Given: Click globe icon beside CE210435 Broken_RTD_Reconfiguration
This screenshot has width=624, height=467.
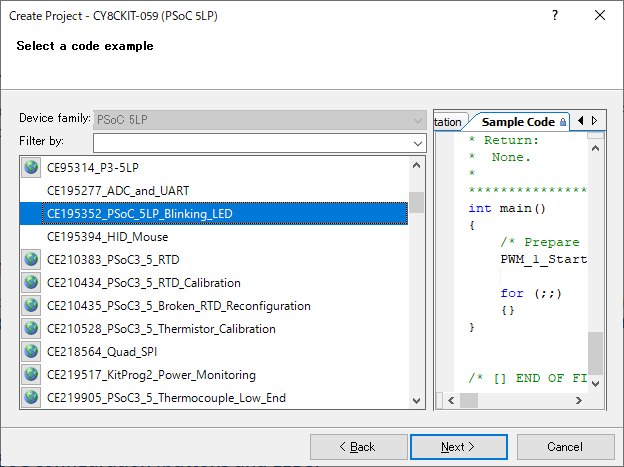Looking at the screenshot, I should [31, 306].
